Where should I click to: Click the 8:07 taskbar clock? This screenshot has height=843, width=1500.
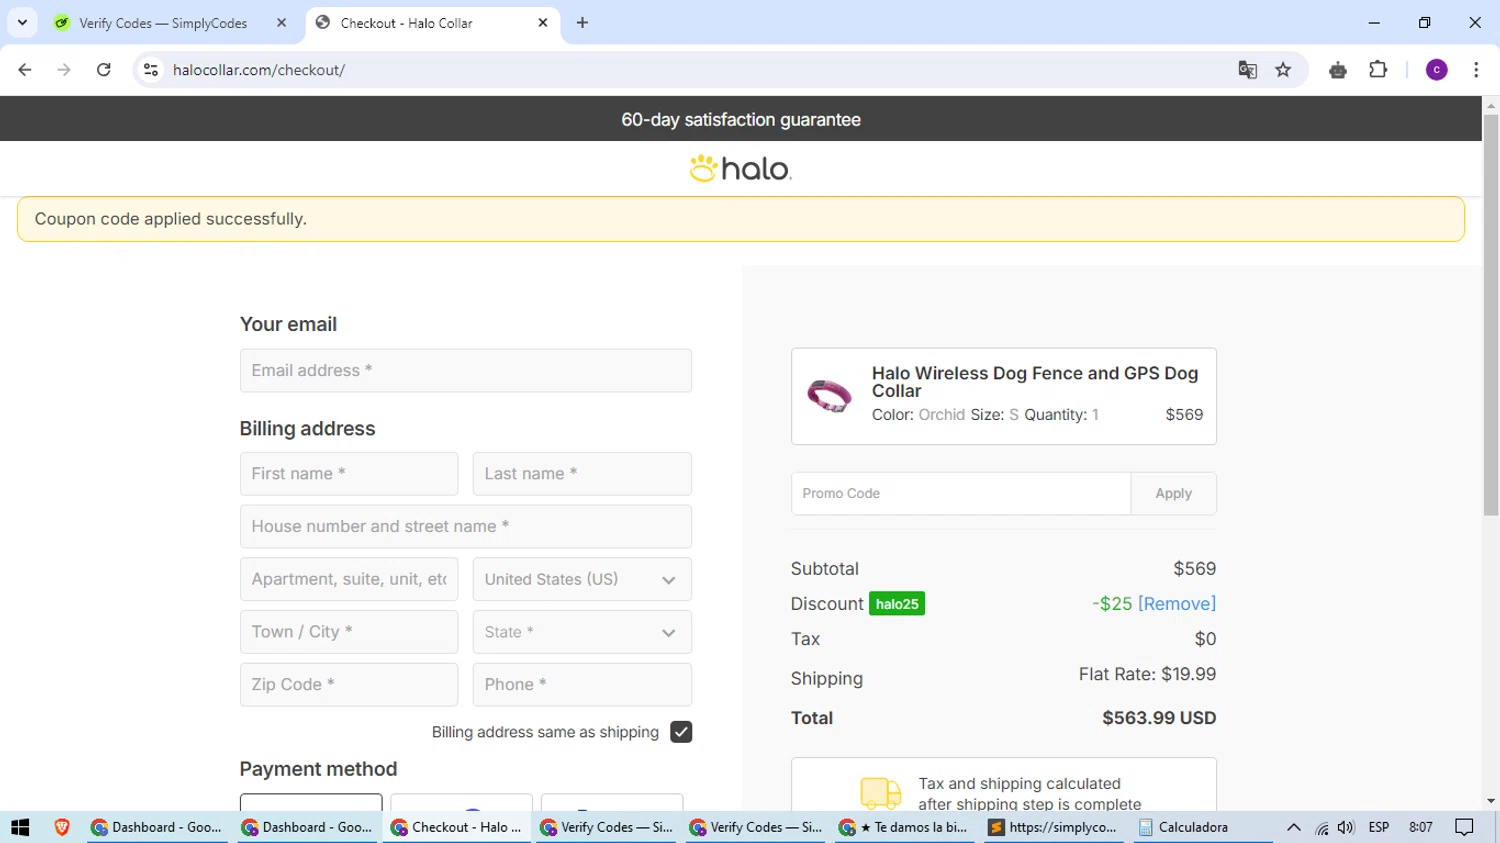[1420, 827]
